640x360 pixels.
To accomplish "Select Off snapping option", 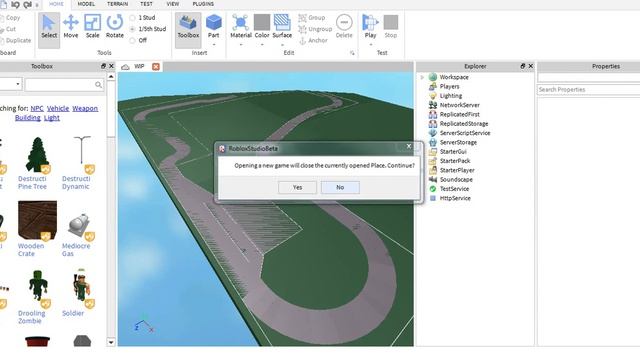I will (138, 40).
